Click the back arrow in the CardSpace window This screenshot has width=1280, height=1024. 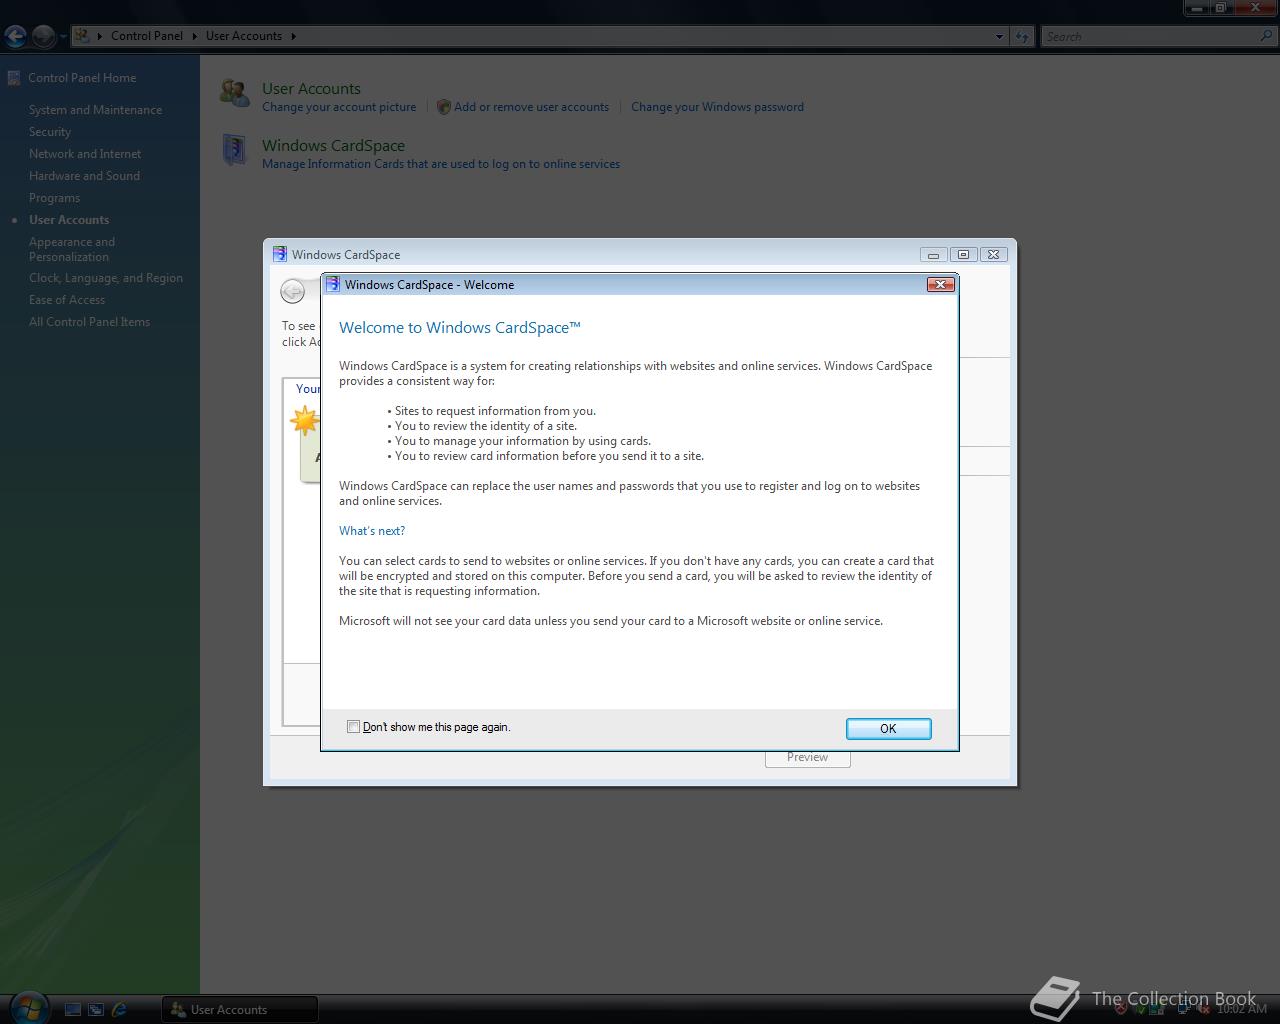coord(292,291)
